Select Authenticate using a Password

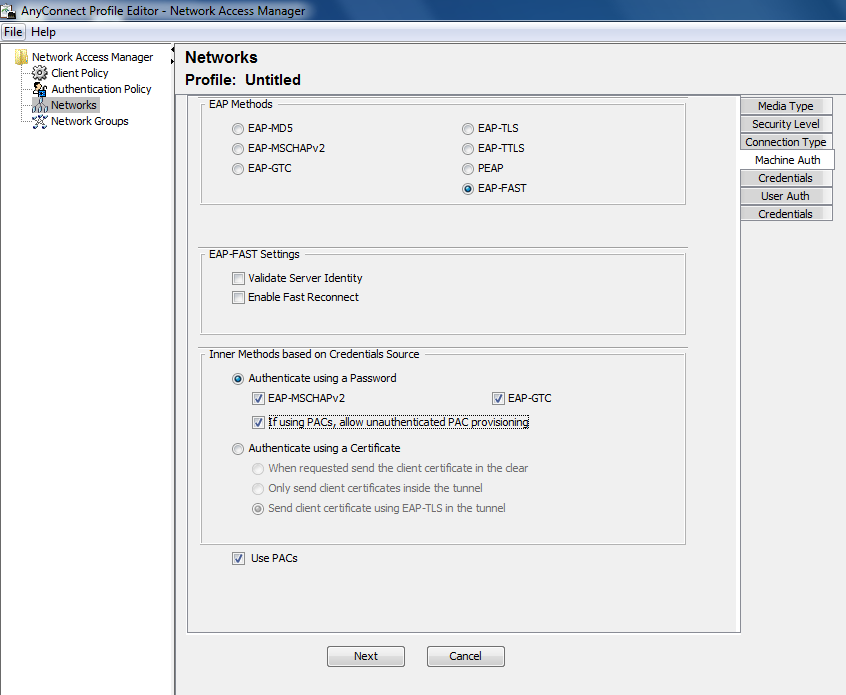[237, 379]
